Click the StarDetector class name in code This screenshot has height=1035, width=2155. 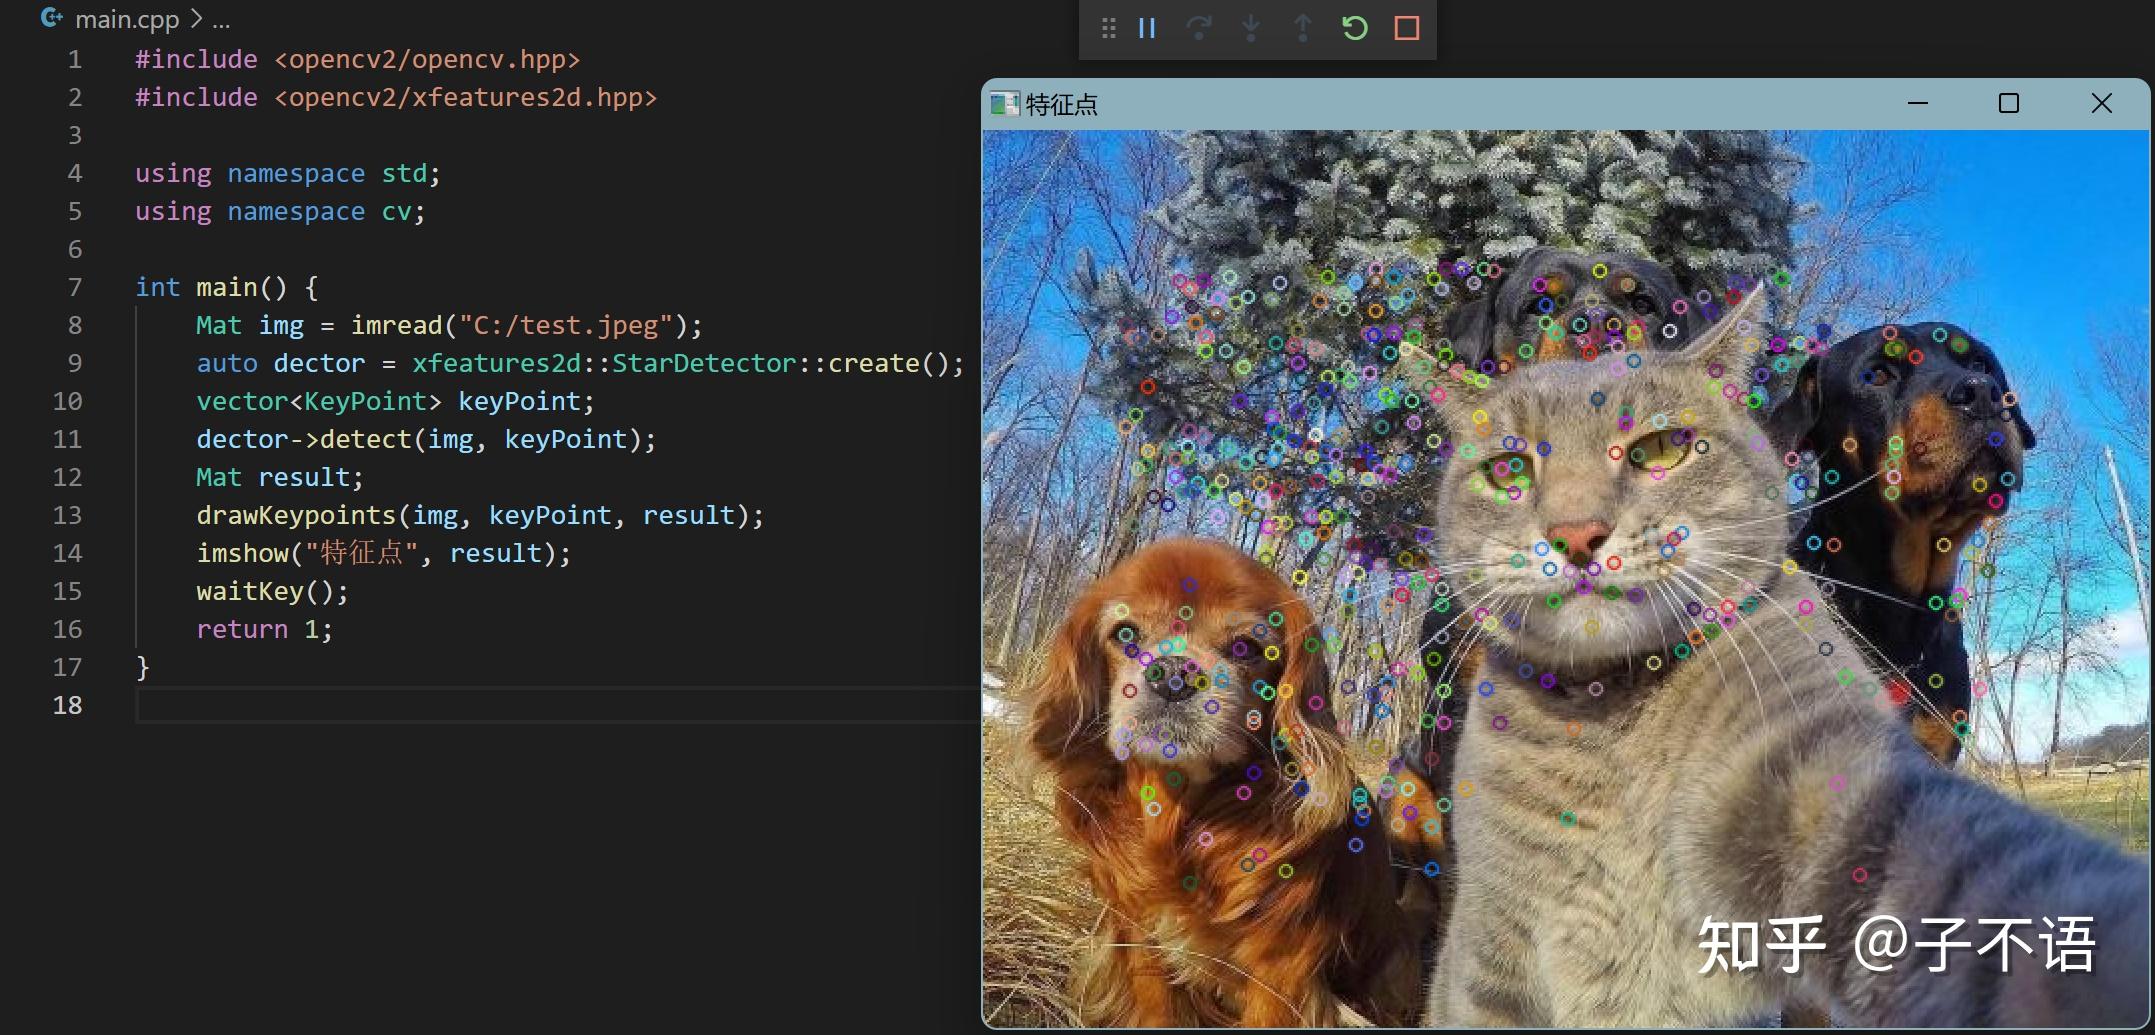click(703, 363)
